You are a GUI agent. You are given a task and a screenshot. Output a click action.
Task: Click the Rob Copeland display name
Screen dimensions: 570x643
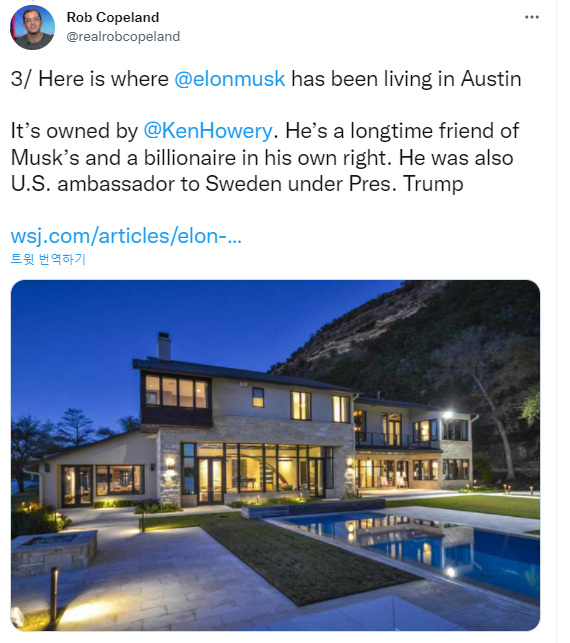tap(113, 17)
